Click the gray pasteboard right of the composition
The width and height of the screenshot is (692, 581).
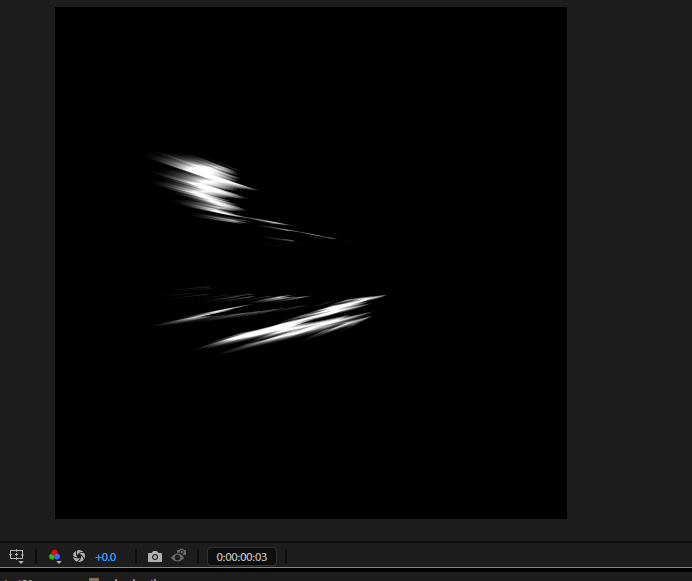tap(628, 260)
